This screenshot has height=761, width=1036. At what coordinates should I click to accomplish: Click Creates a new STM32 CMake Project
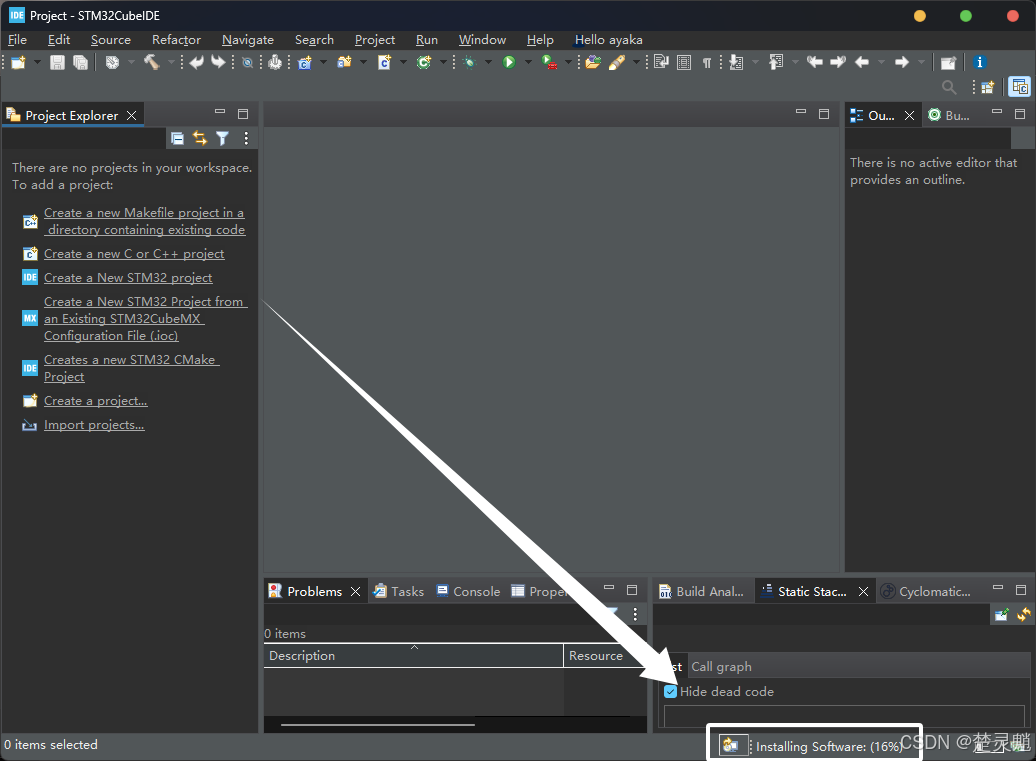tap(131, 368)
